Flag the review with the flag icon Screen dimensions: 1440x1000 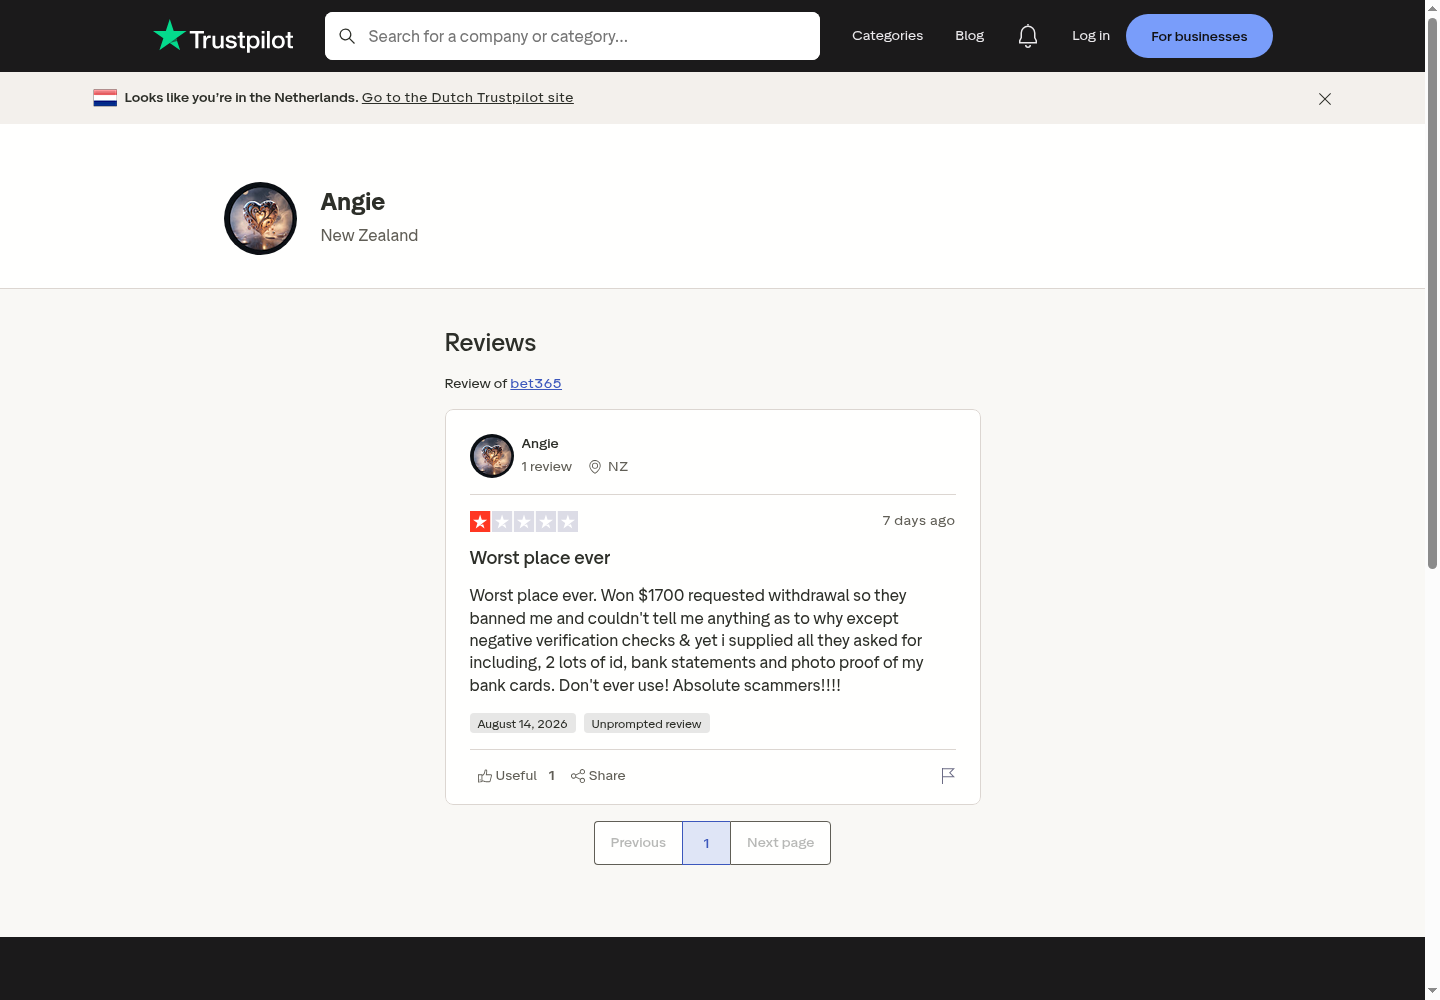948,776
